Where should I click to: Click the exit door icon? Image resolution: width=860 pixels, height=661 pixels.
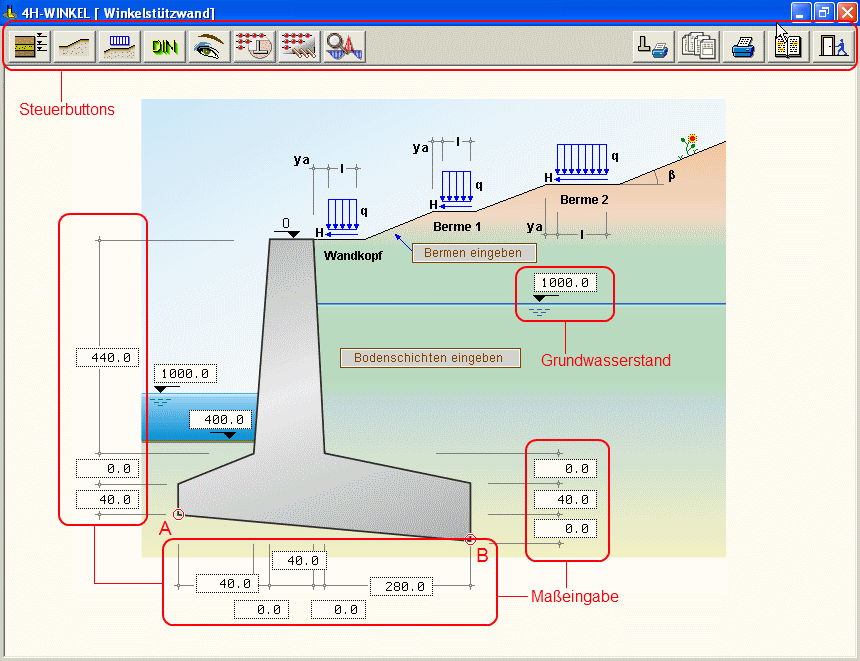click(x=832, y=47)
